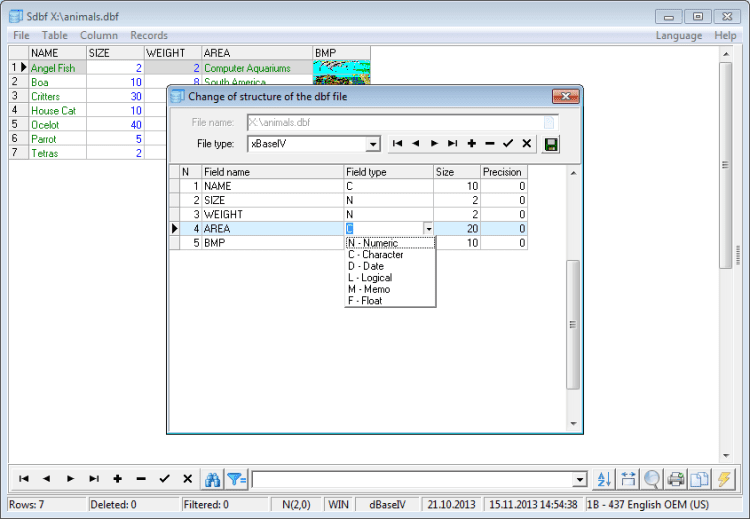The height and width of the screenshot is (519, 750).
Task: Click the Size cell of AREA field
Action: tap(457, 229)
